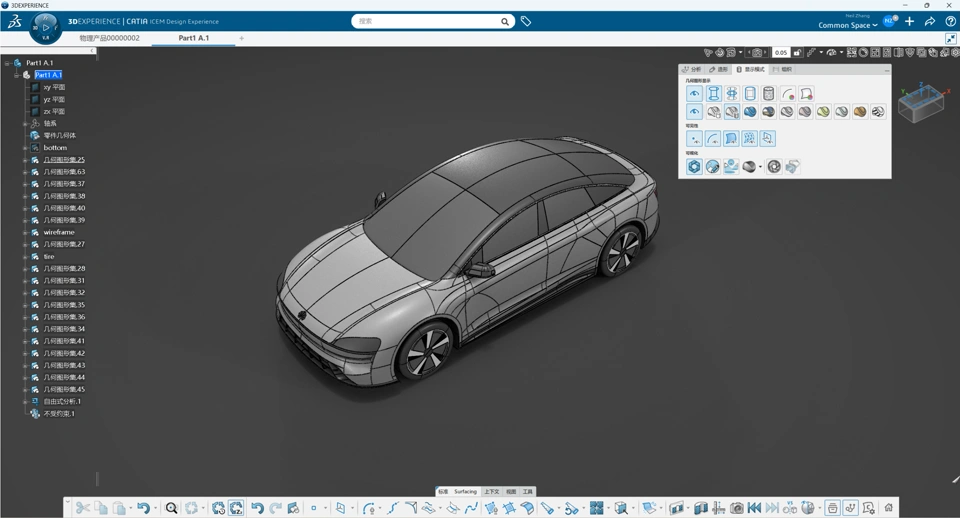Click the Cut scissors icon

[x=83, y=508]
